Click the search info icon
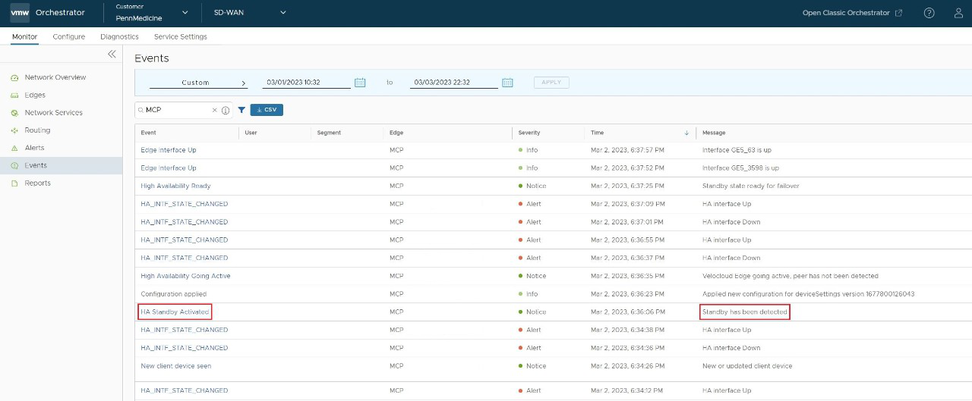 click(225, 110)
